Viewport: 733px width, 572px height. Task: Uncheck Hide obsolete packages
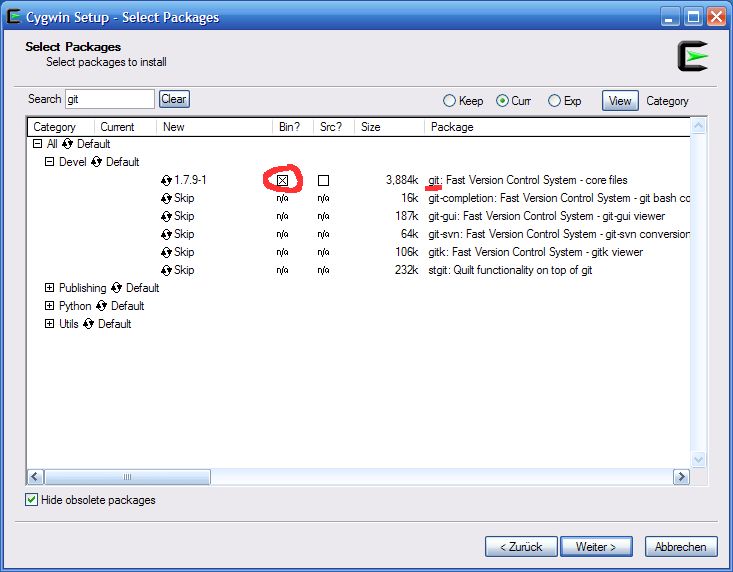point(31,500)
